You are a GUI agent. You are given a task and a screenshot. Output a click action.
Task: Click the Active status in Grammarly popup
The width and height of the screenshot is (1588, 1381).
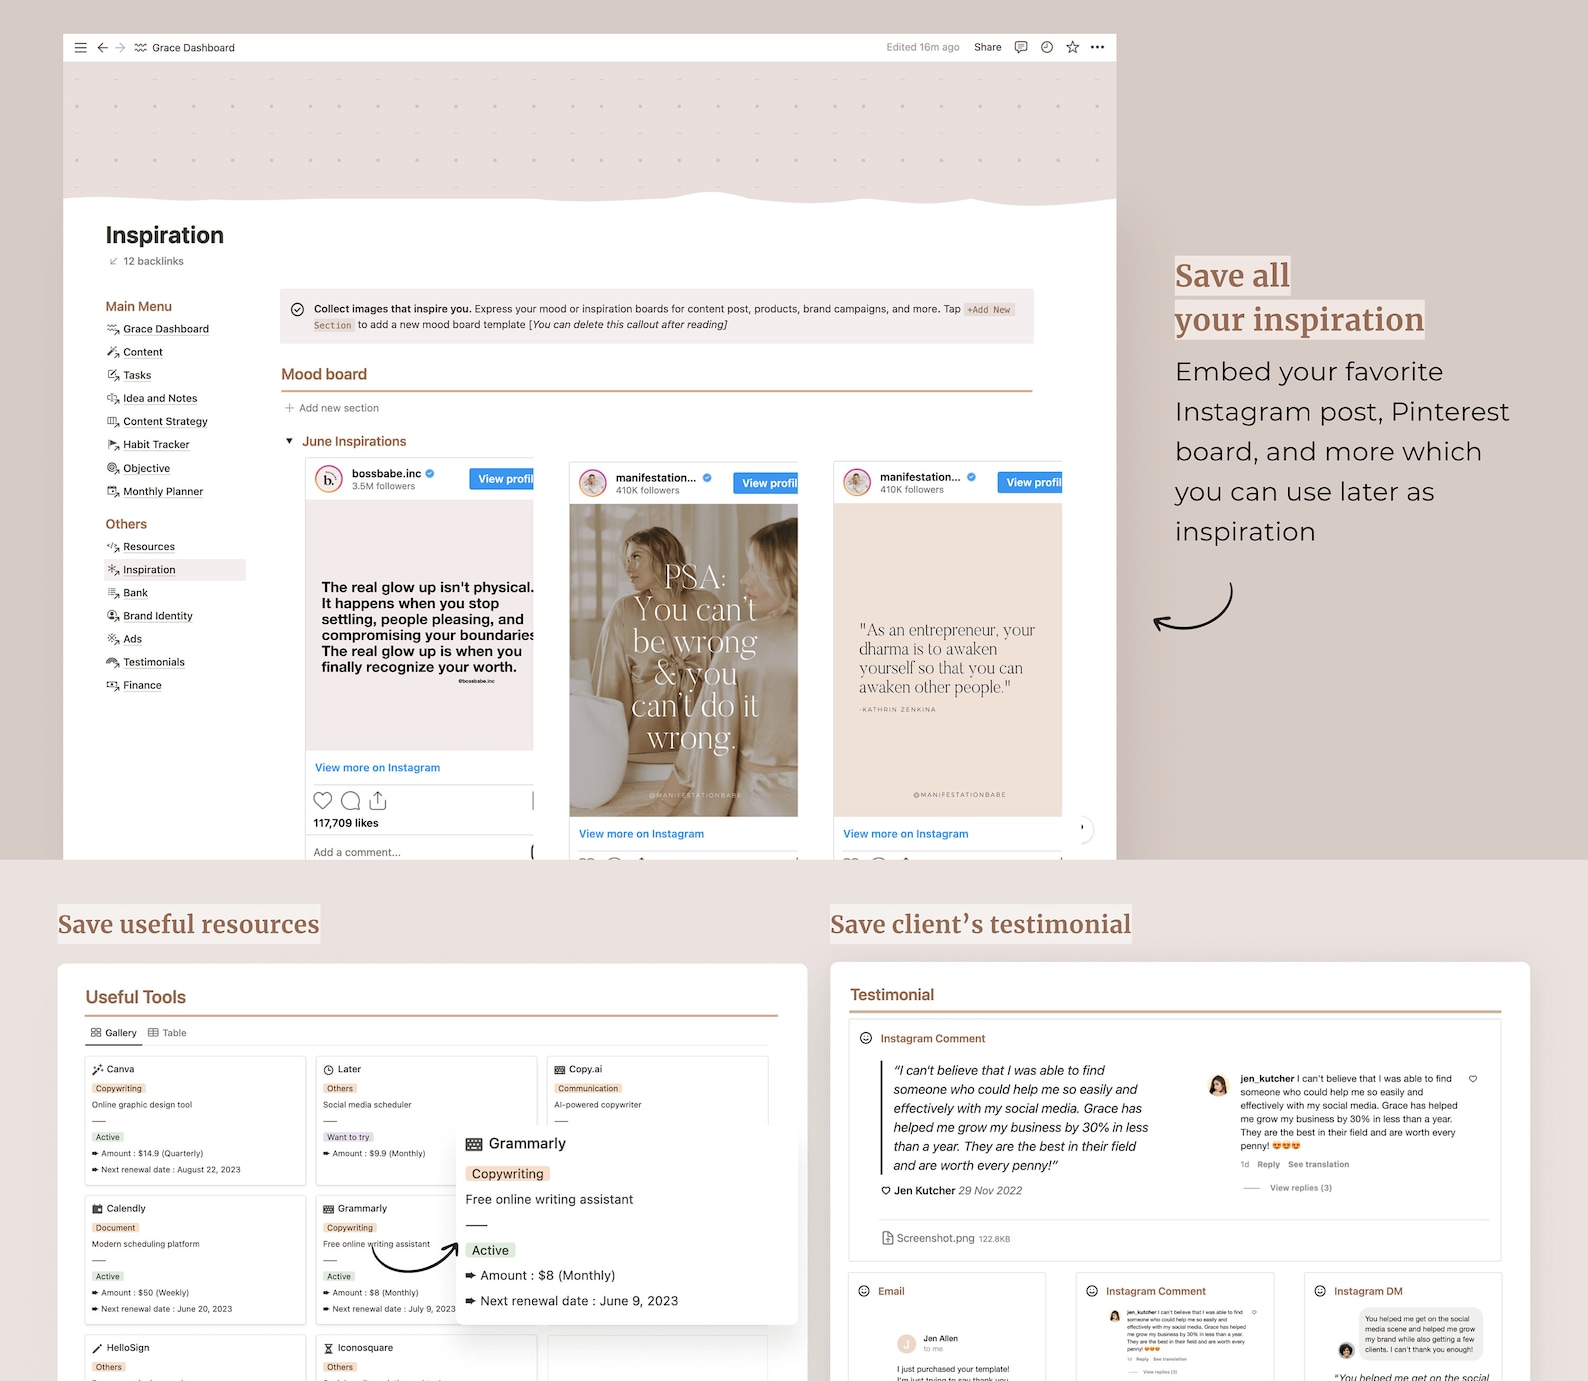(x=490, y=1250)
